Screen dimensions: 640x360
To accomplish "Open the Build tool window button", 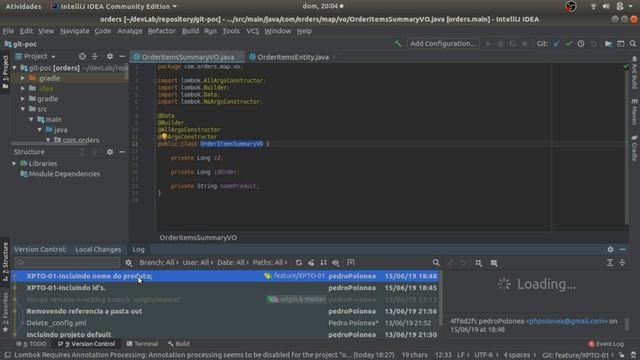I will point(179,344).
